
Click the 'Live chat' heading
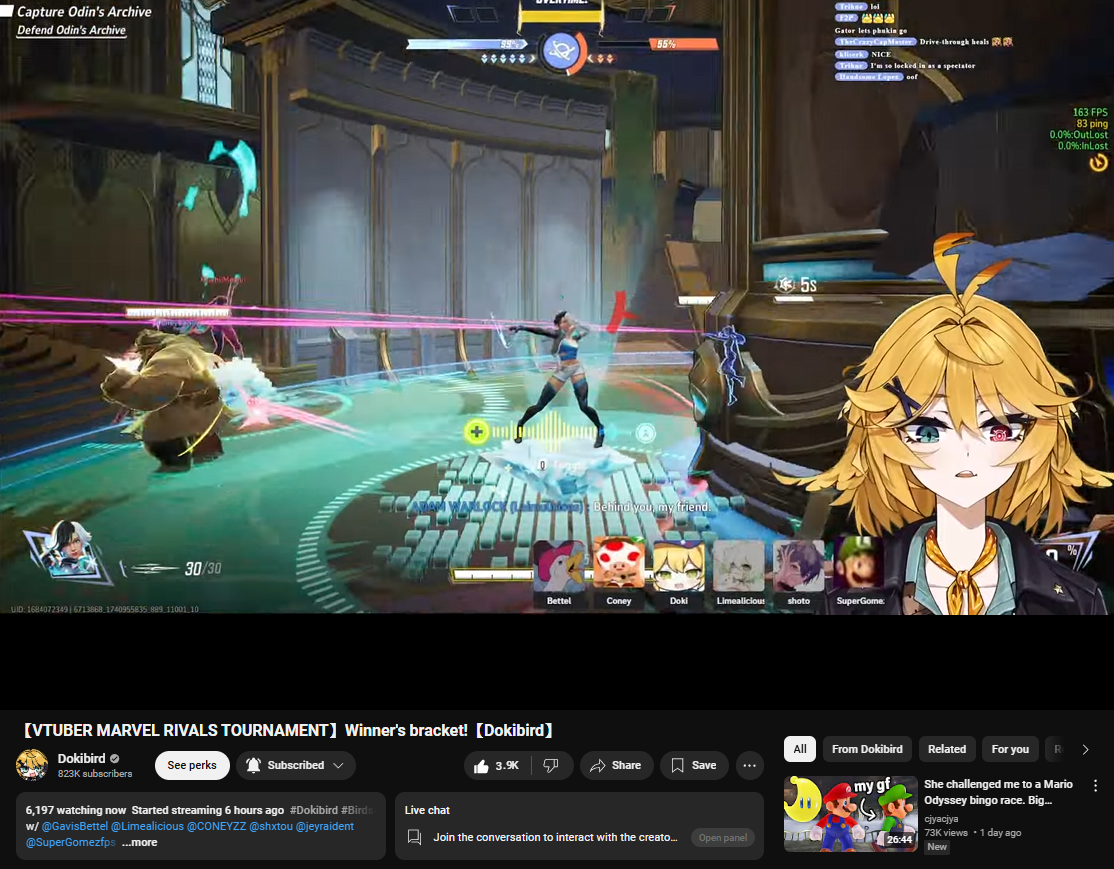tap(427, 810)
